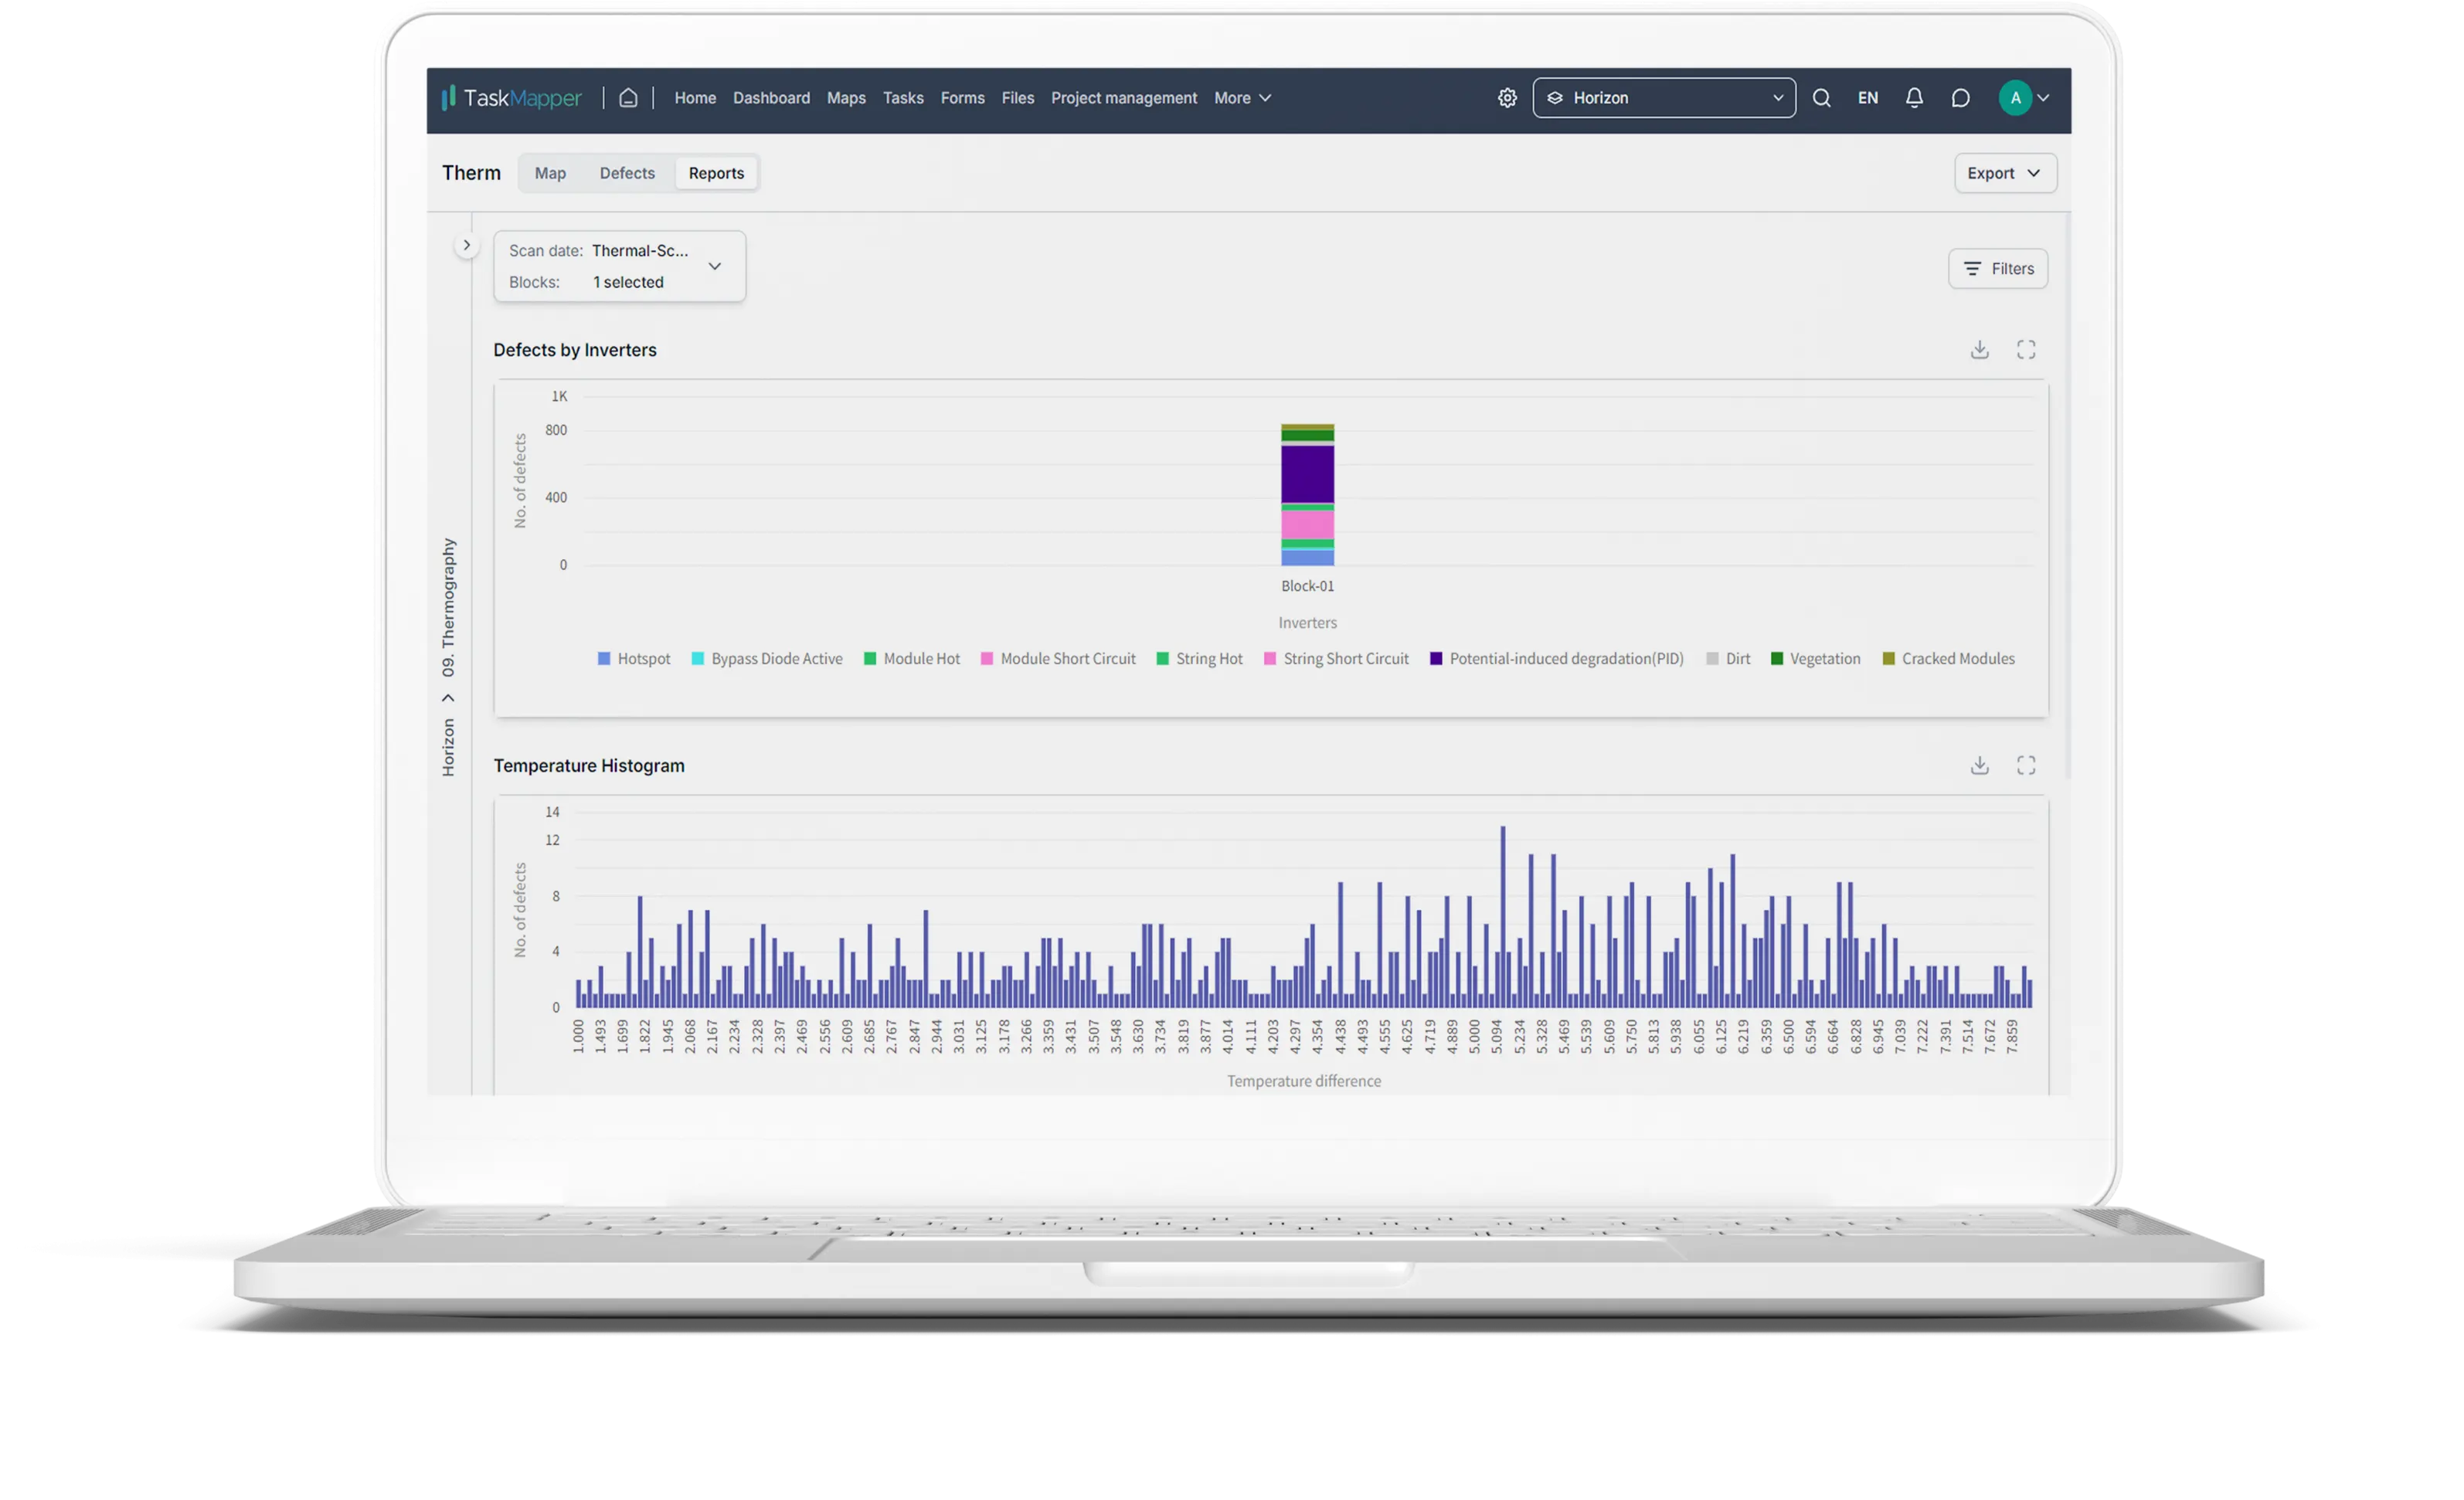Click the home icon in navbar
Image resolution: width=2464 pixels, height=1500 pixels.
tap(628, 98)
